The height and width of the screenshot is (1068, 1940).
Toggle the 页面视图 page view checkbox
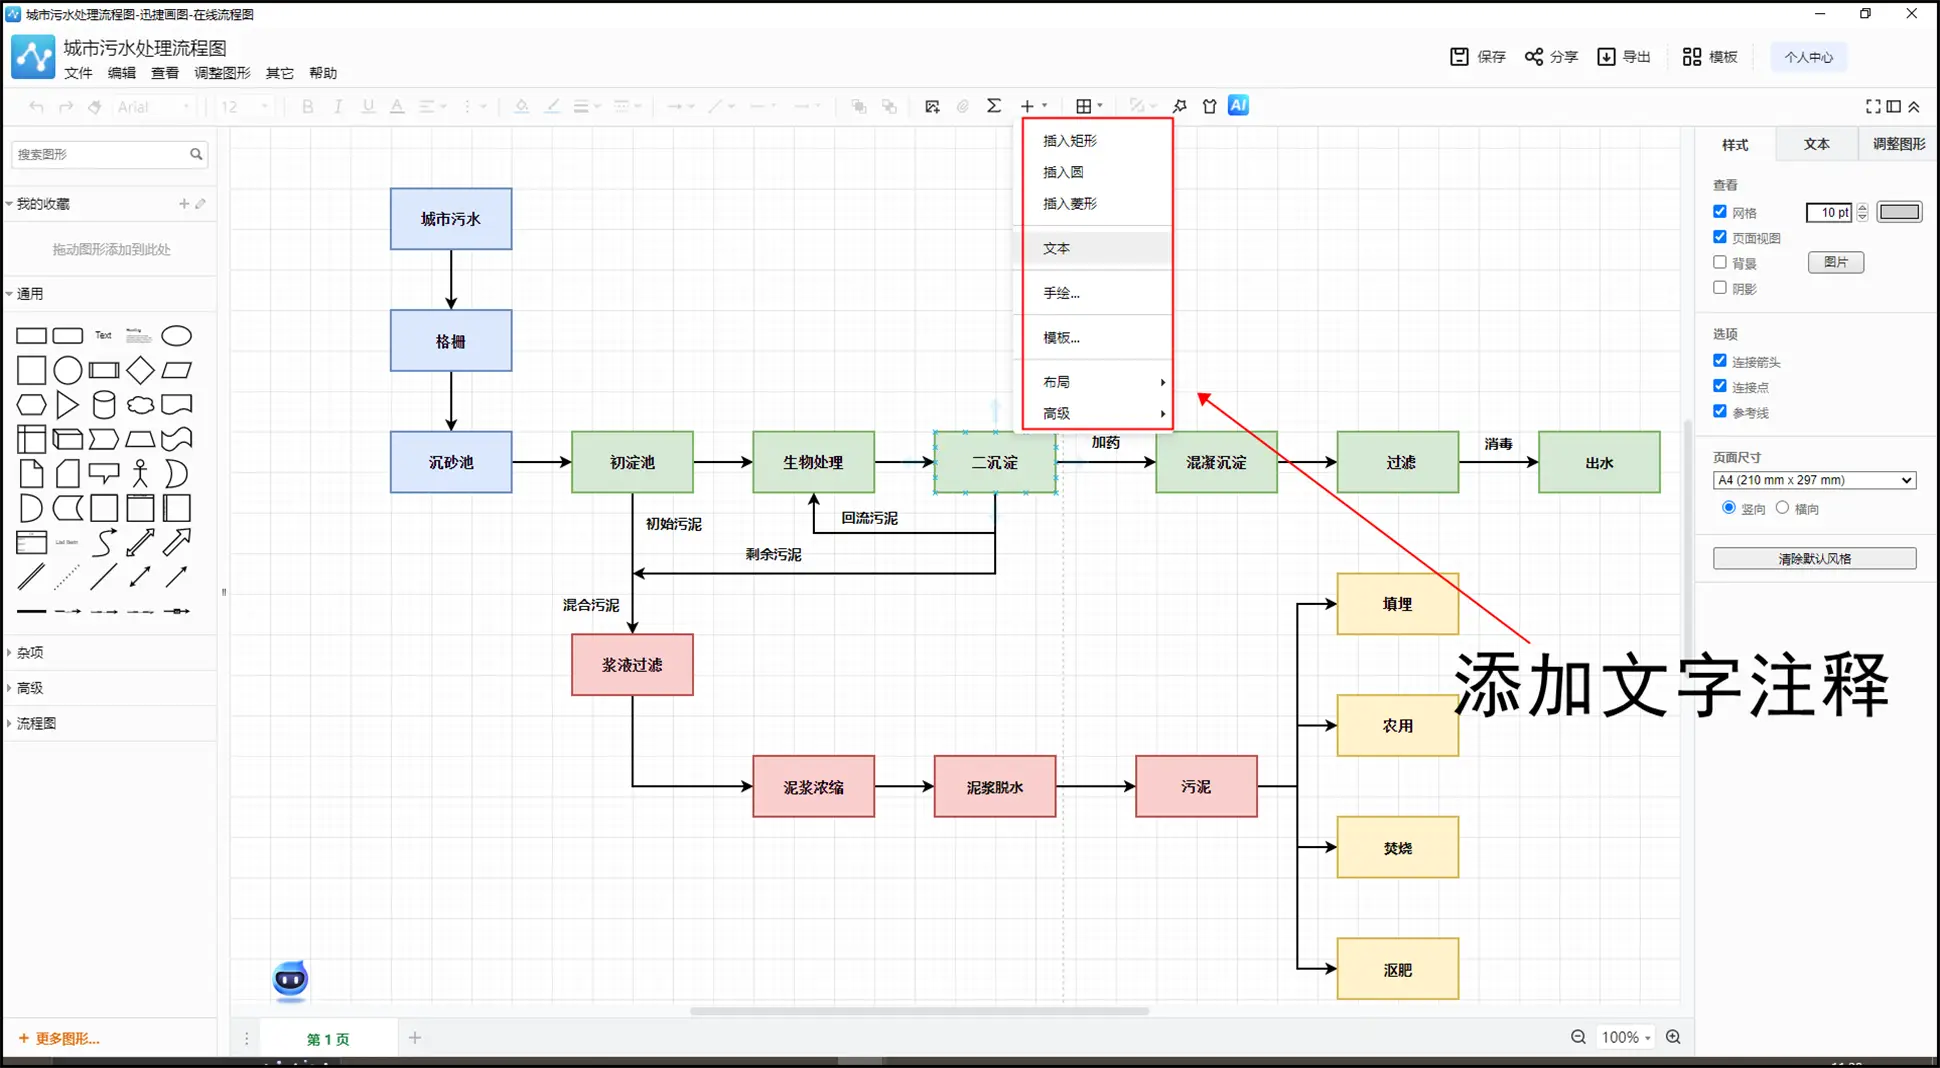click(1720, 237)
